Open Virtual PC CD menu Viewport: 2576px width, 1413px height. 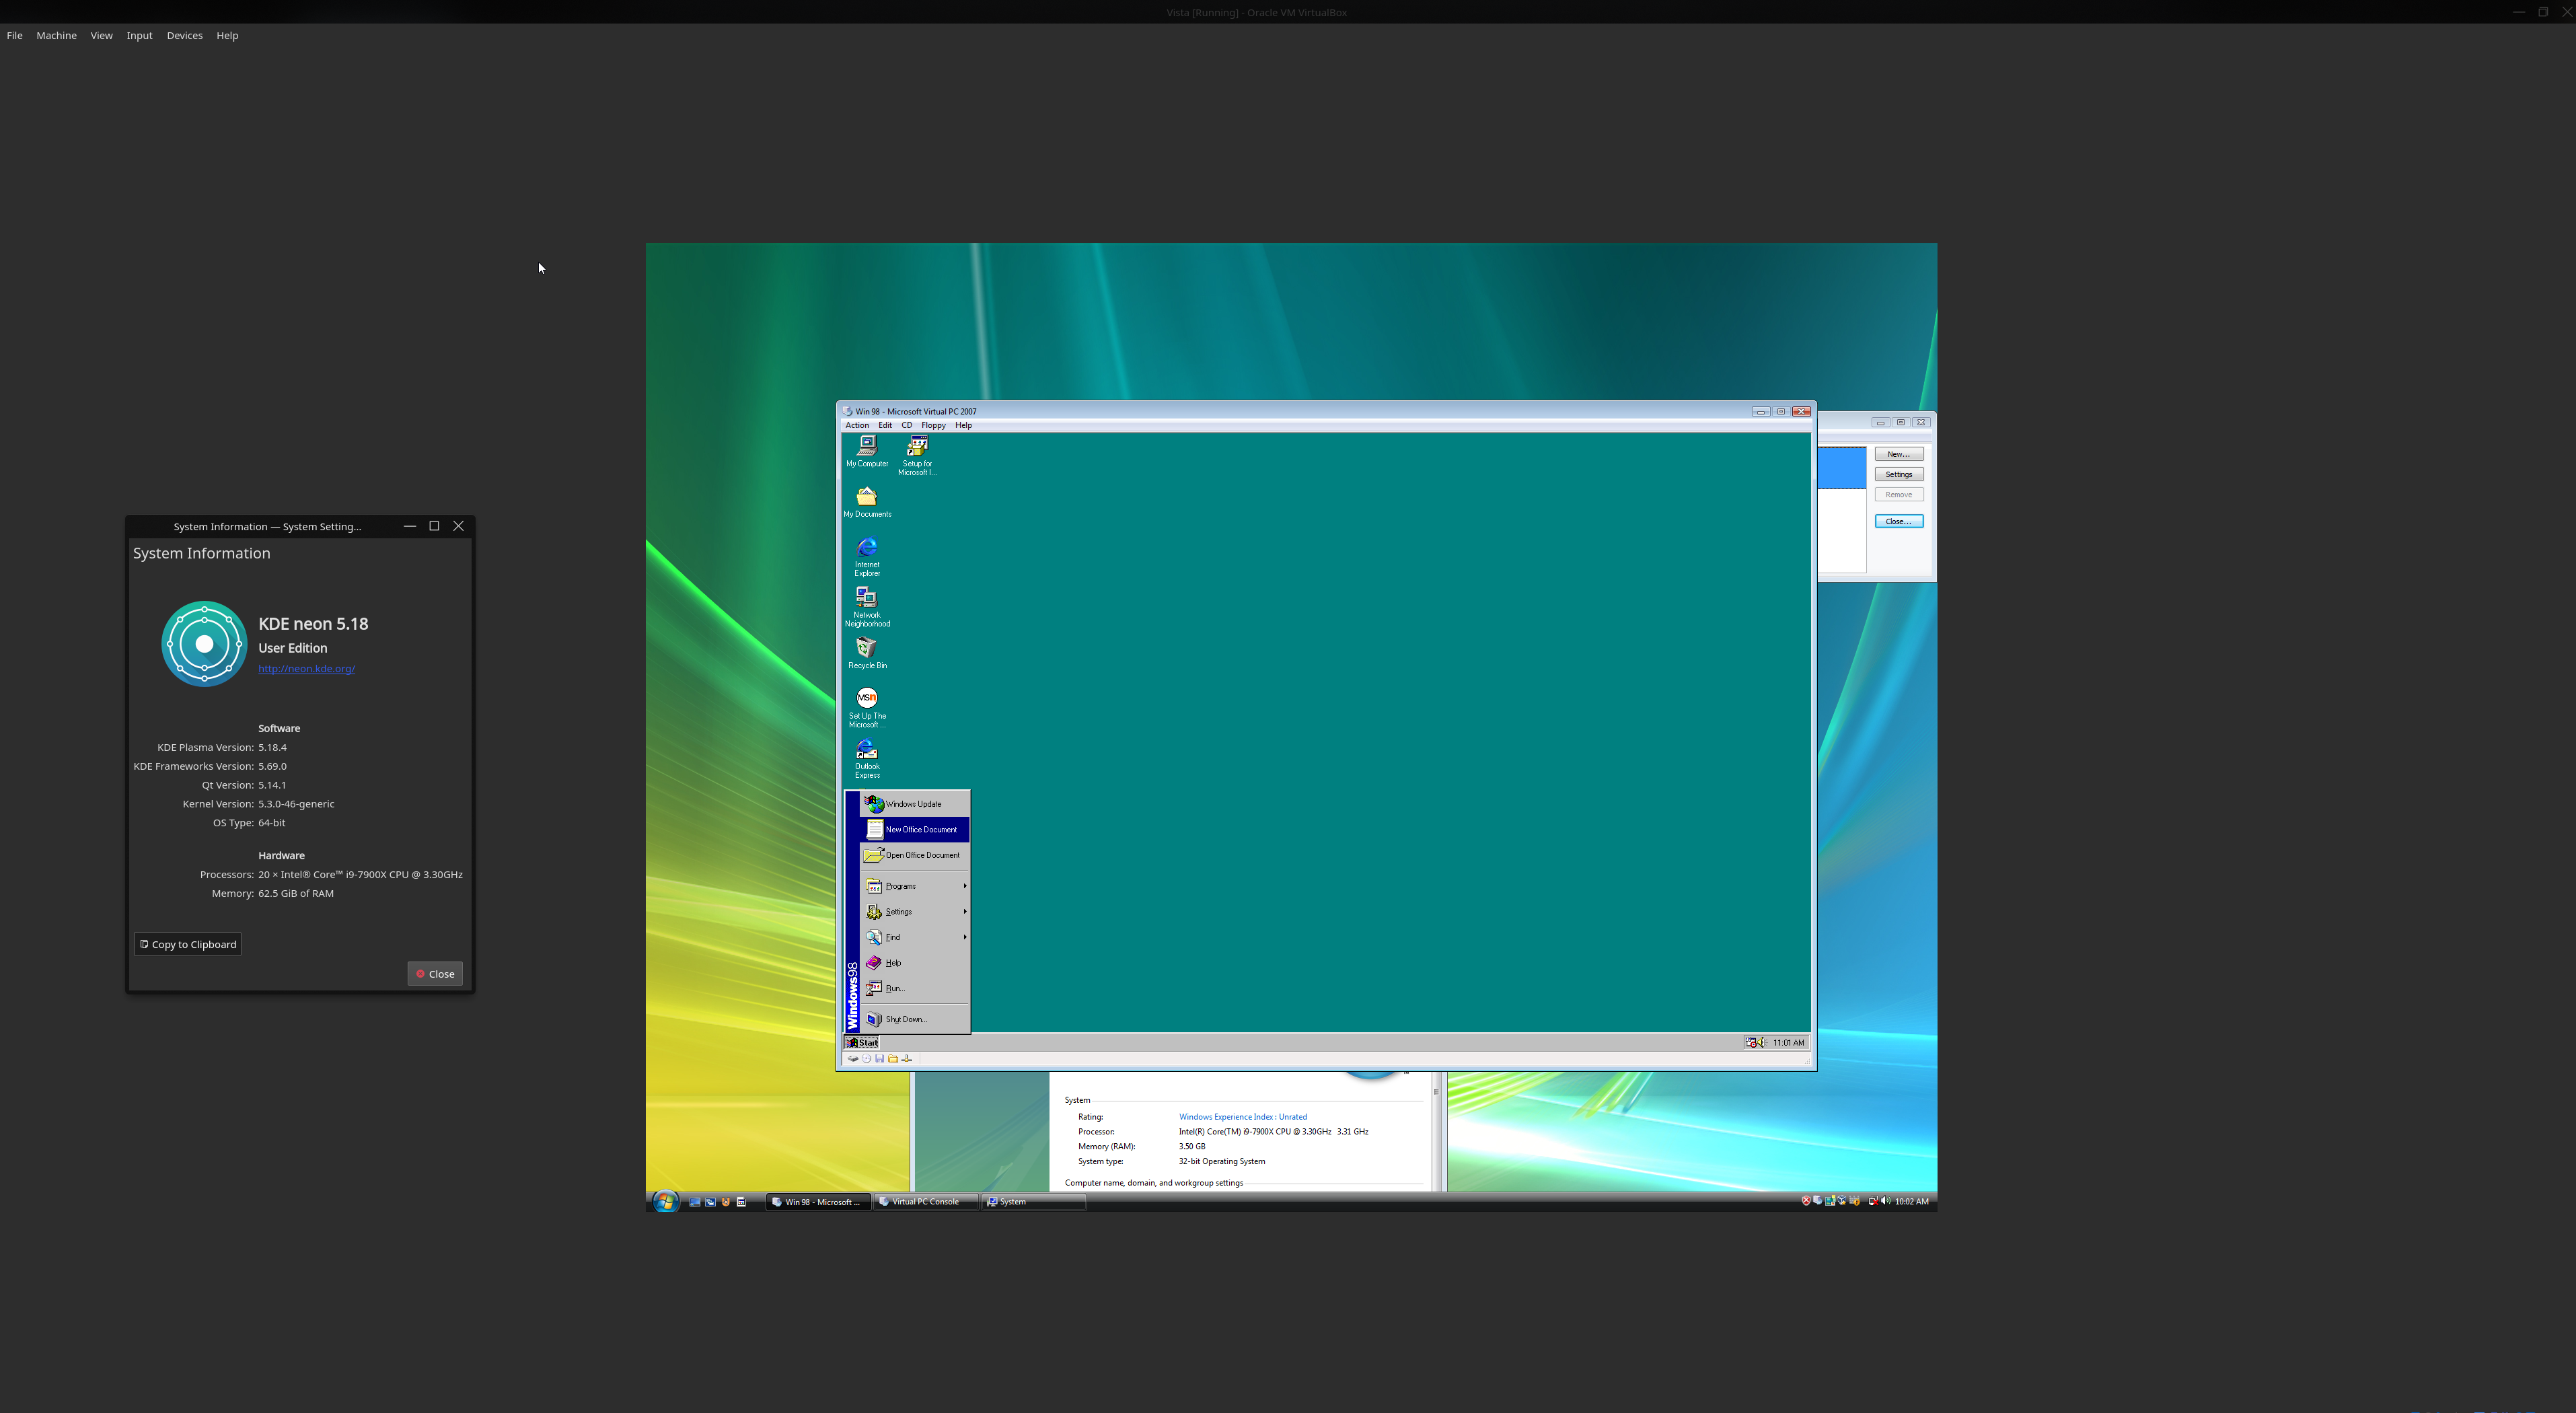point(906,425)
